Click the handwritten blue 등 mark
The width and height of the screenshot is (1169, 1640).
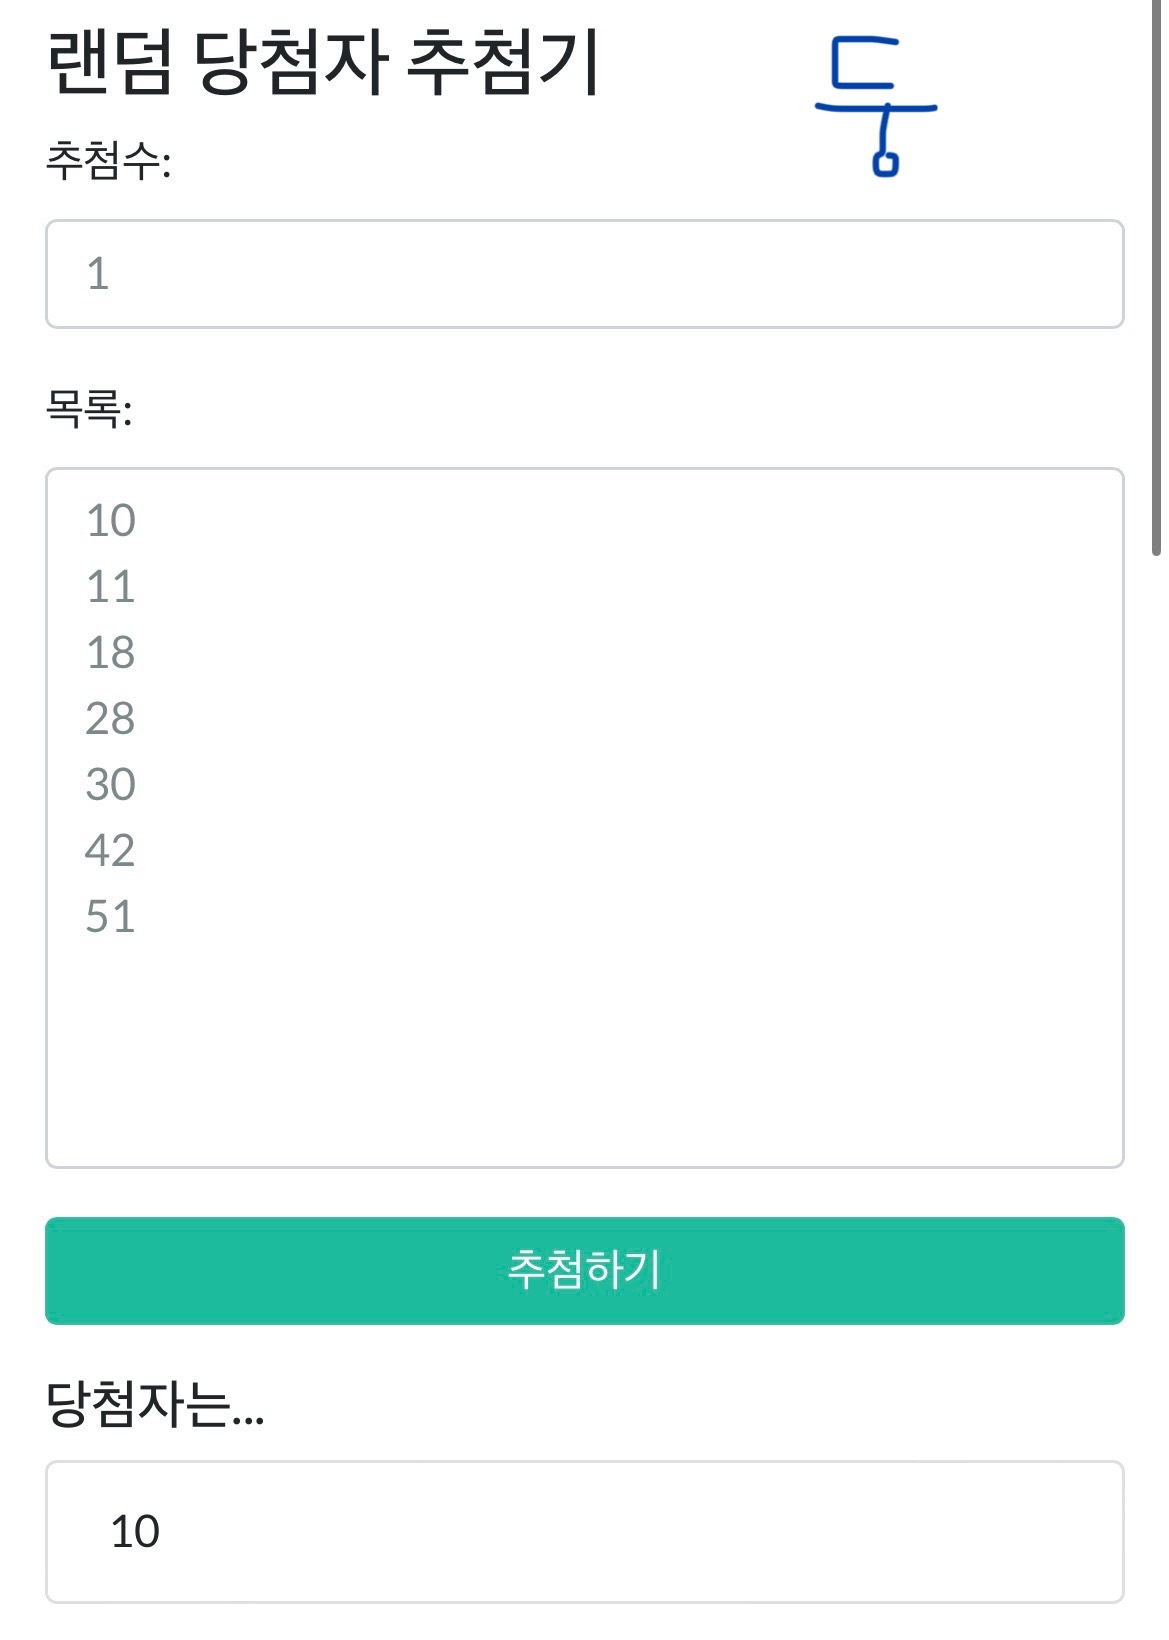[x=876, y=105]
